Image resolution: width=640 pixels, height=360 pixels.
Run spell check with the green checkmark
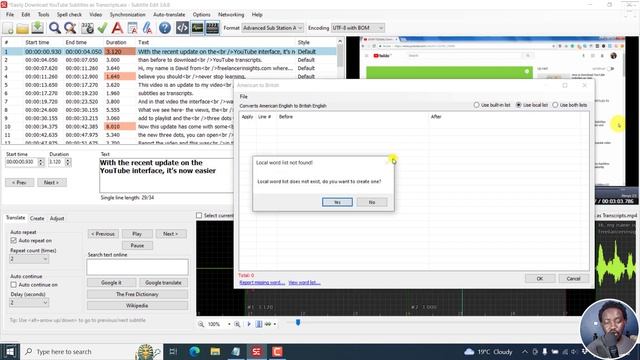[x=102, y=28]
